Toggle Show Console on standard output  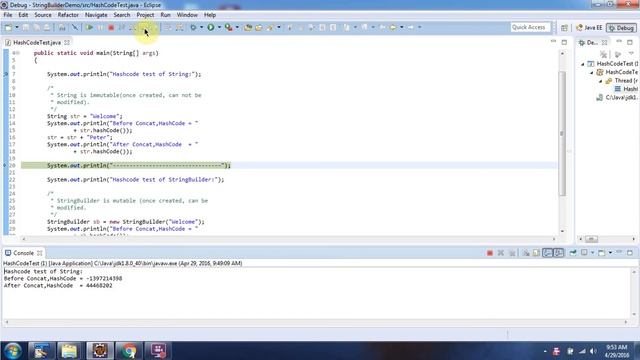coord(547,253)
